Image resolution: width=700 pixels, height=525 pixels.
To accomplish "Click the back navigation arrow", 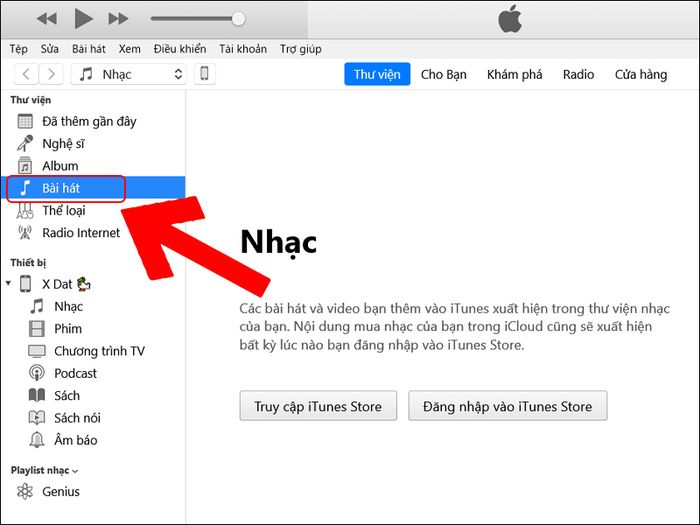I will click(25, 74).
